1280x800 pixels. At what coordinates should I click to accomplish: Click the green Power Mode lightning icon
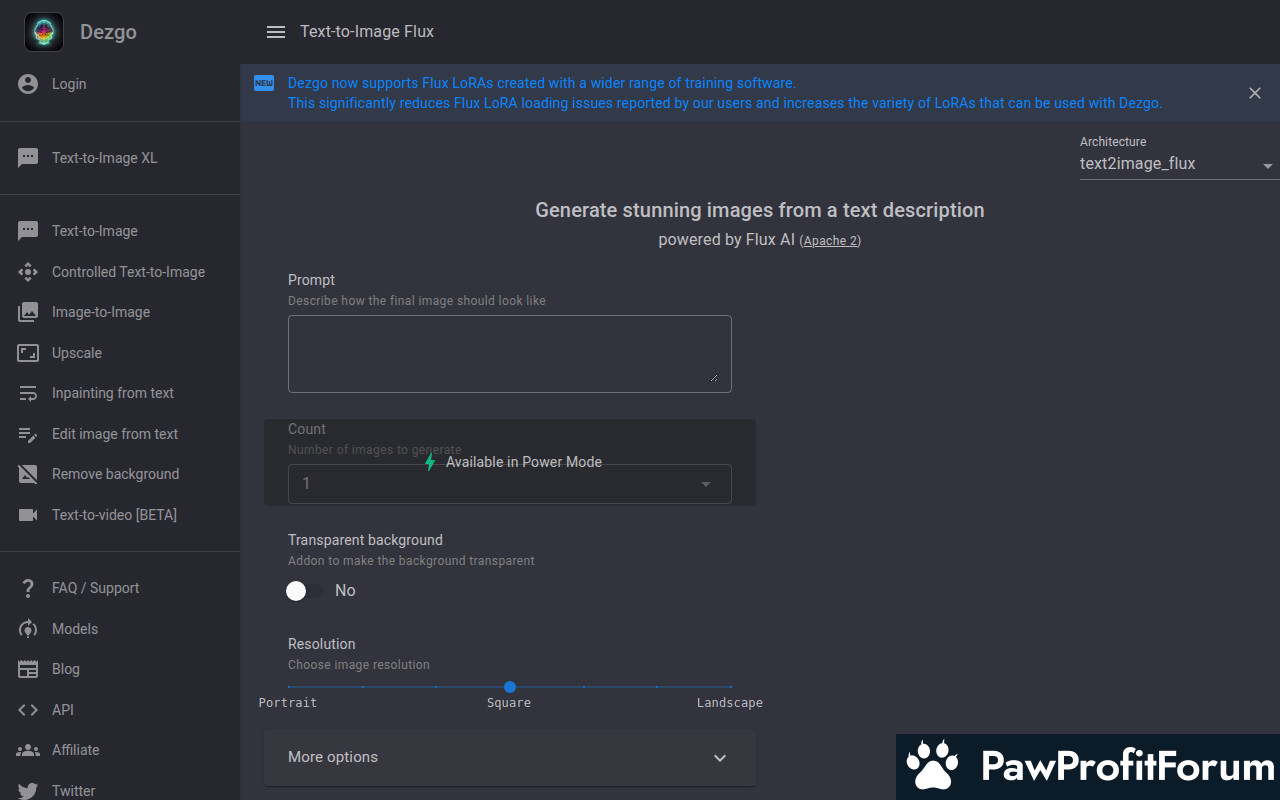[430, 462]
